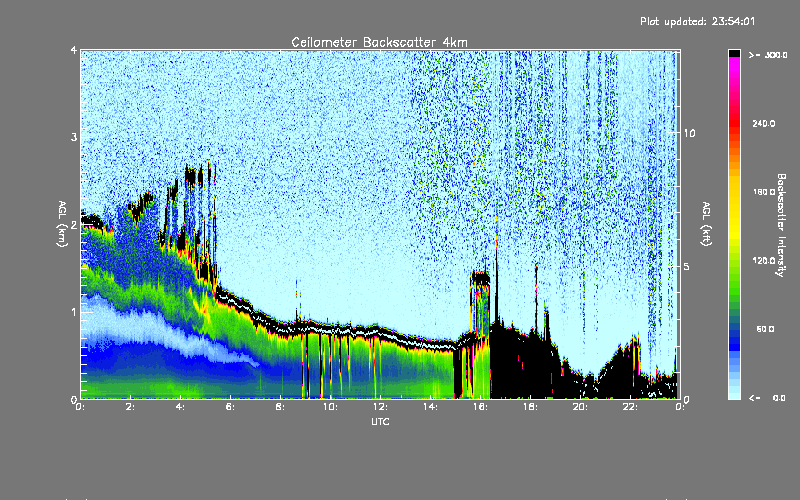Click the '240.0' colorbar label
Screen dimensions: 800x500
(764, 123)
